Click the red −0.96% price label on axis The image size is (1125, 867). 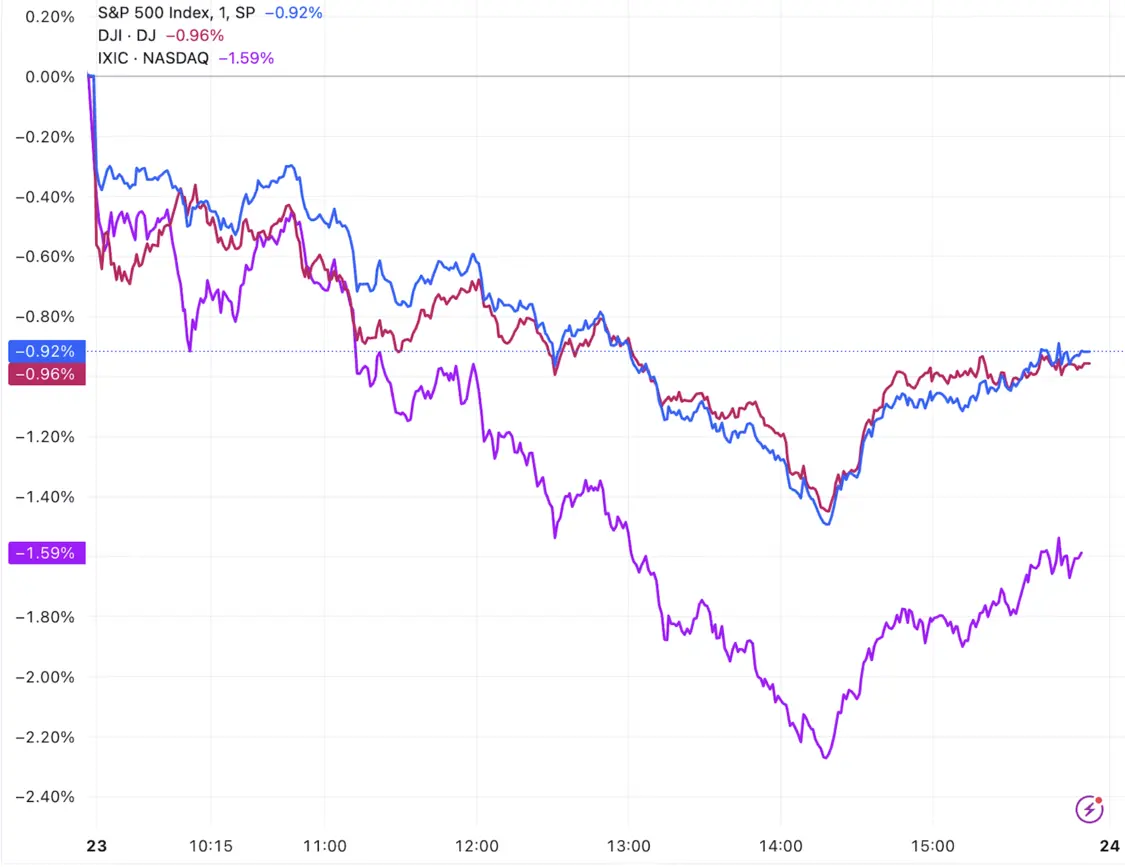coord(47,374)
